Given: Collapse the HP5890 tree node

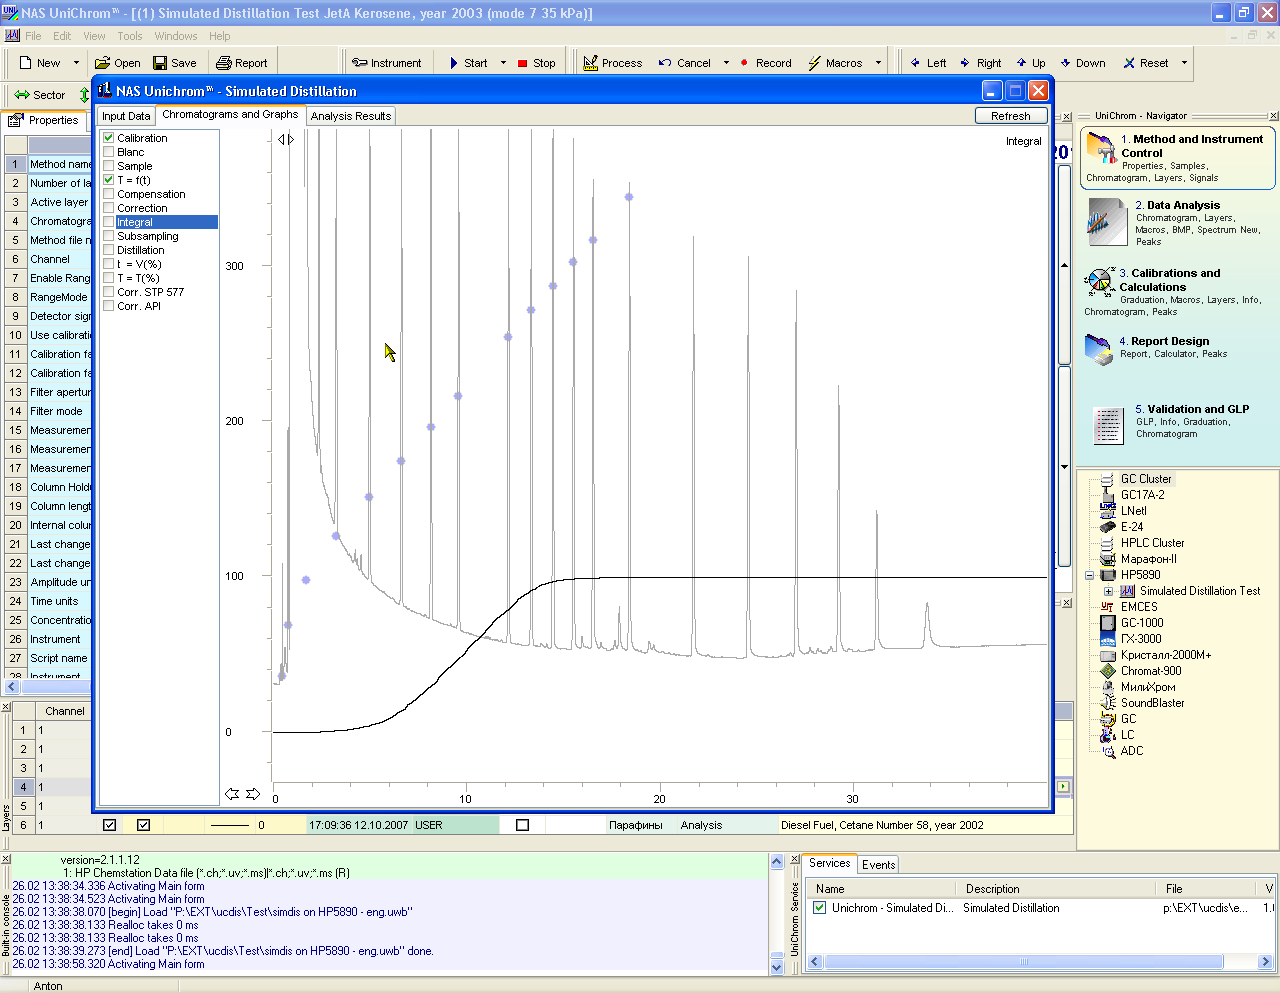Looking at the screenshot, I should click(x=1090, y=575).
